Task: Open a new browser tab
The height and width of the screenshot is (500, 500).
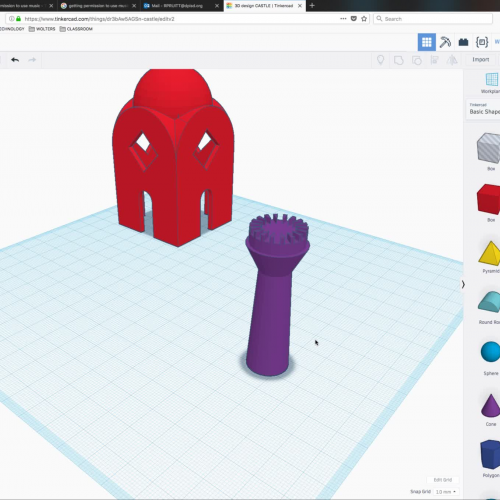Action: tap(312, 5)
